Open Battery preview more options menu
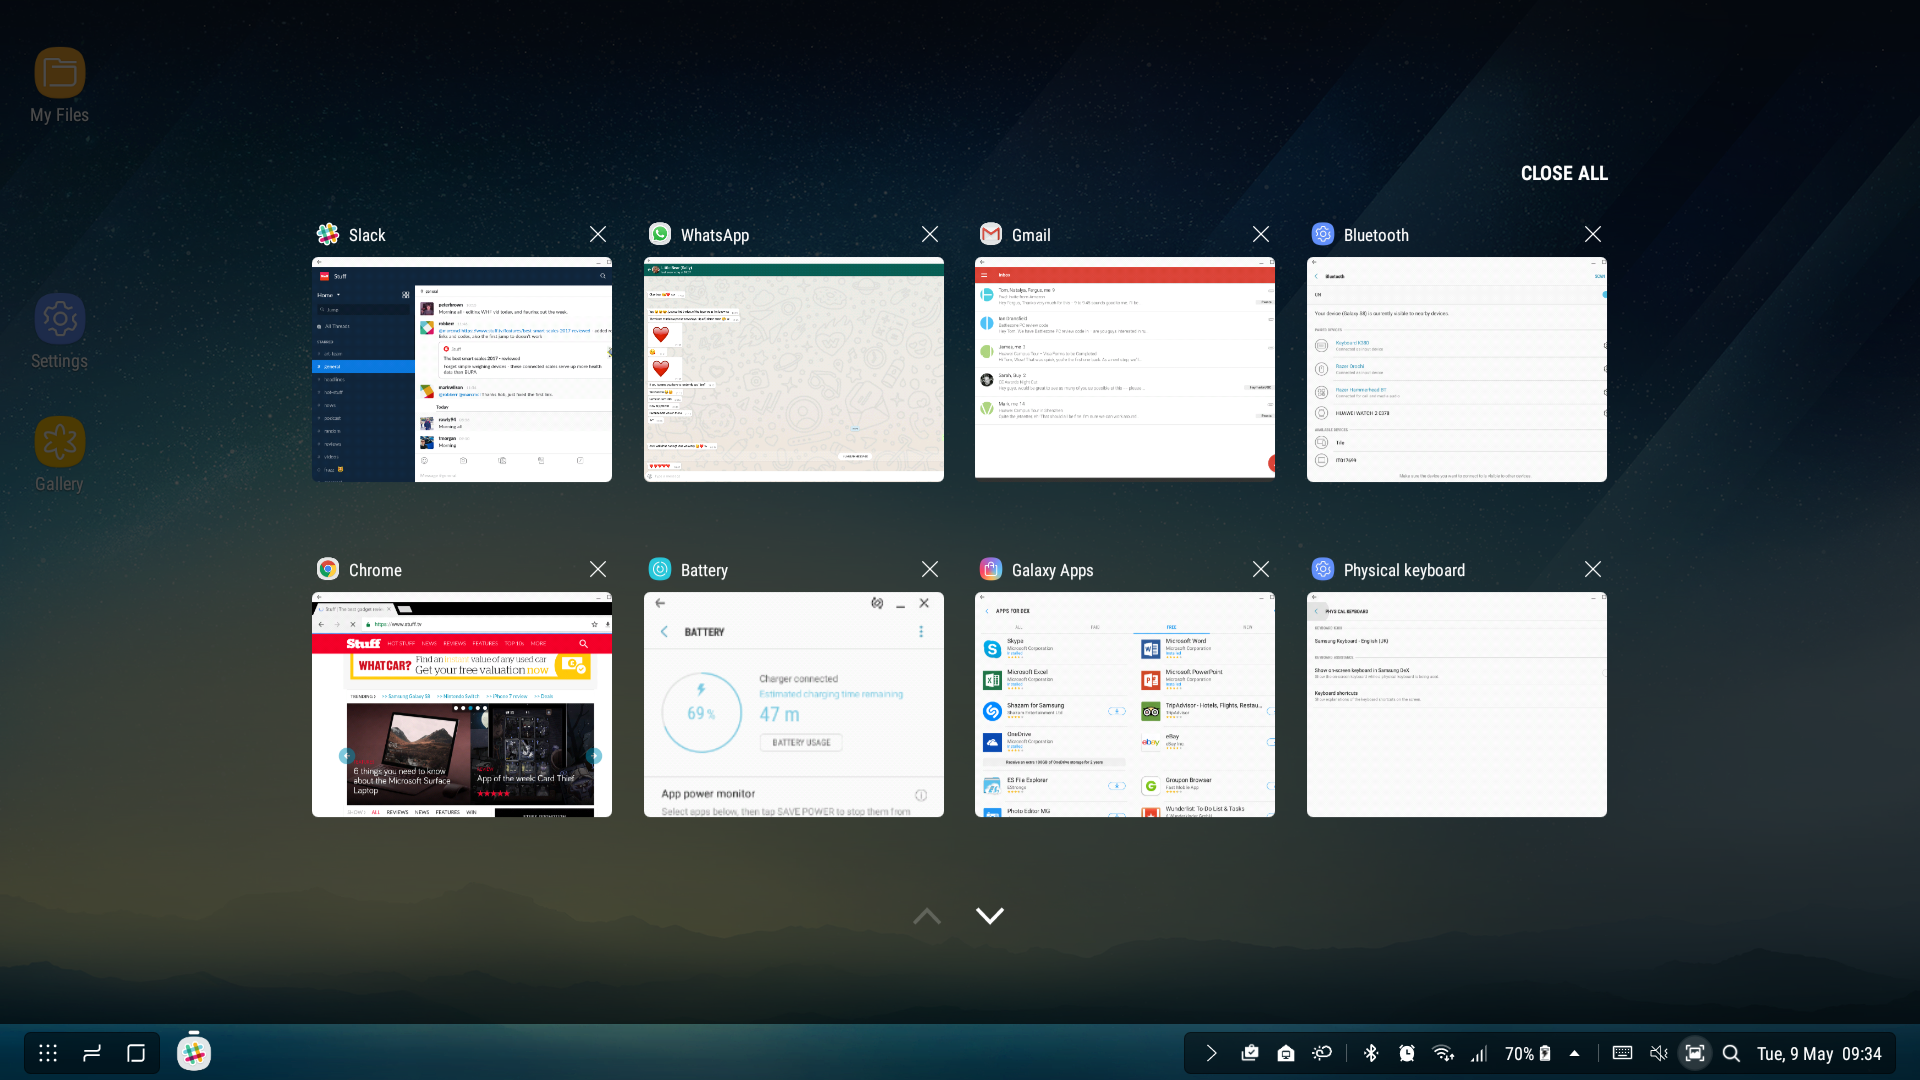 click(x=921, y=632)
